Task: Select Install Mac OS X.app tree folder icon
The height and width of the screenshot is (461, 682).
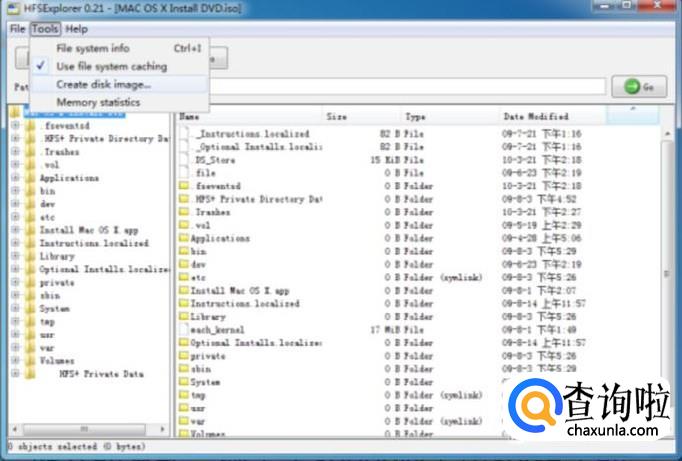Action: tap(30, 230)
